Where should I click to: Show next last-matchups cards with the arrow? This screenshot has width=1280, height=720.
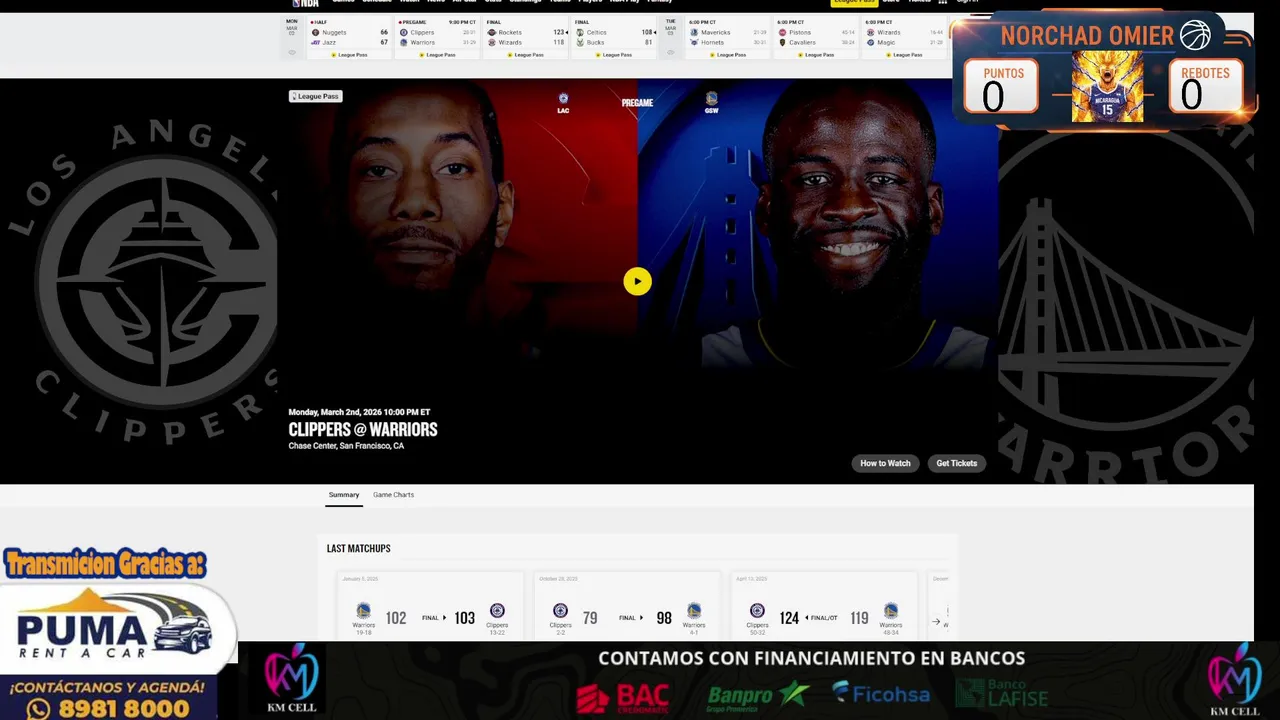tap(936, 621)
